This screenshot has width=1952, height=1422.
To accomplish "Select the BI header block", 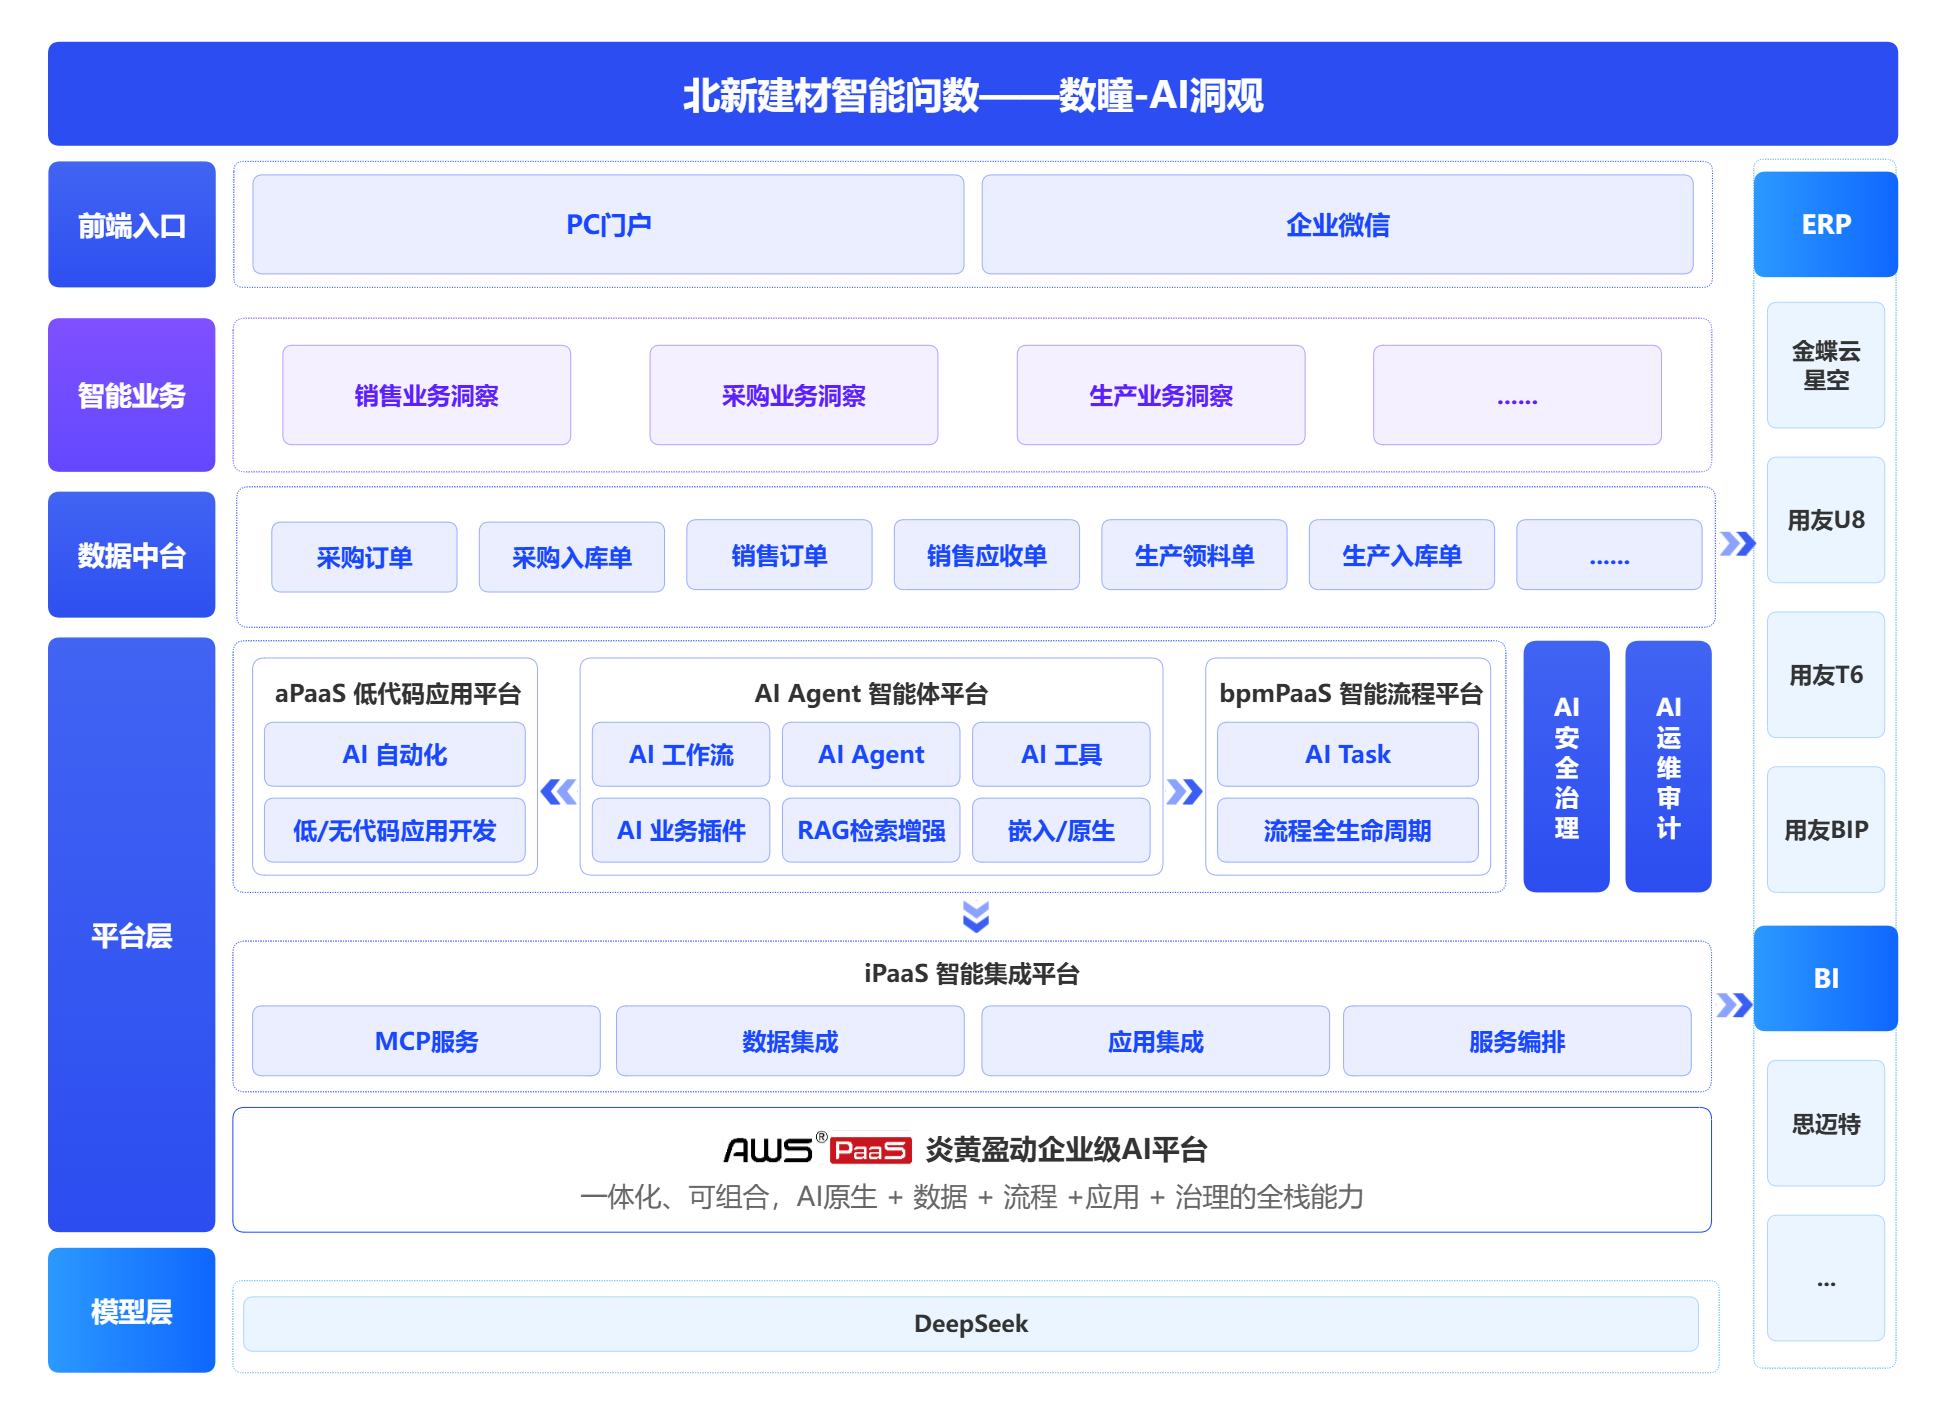I will (x=1825, y=978).
